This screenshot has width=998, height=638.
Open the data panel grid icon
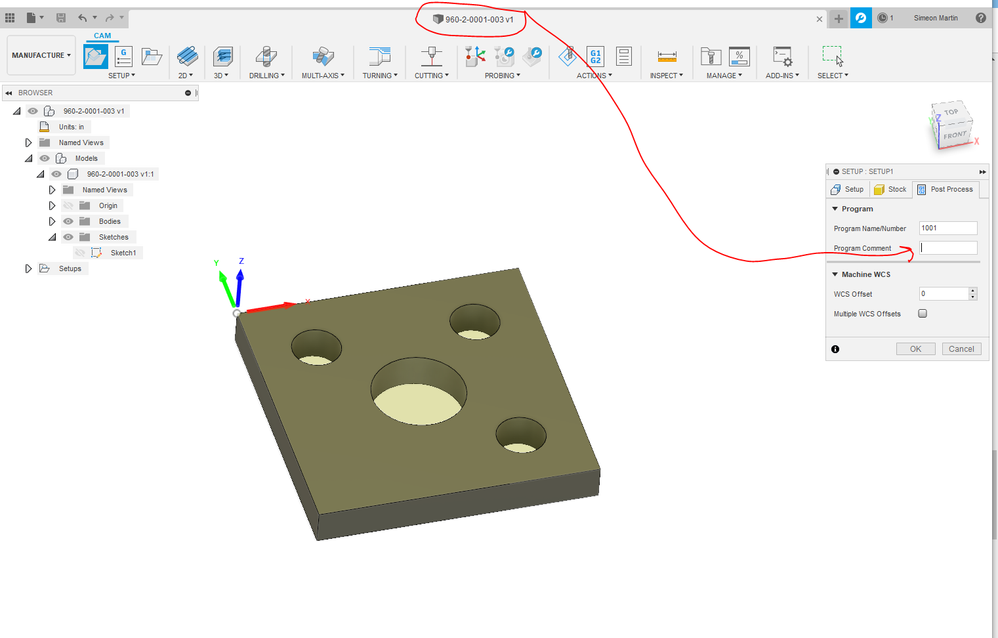[x=10, y=18]
